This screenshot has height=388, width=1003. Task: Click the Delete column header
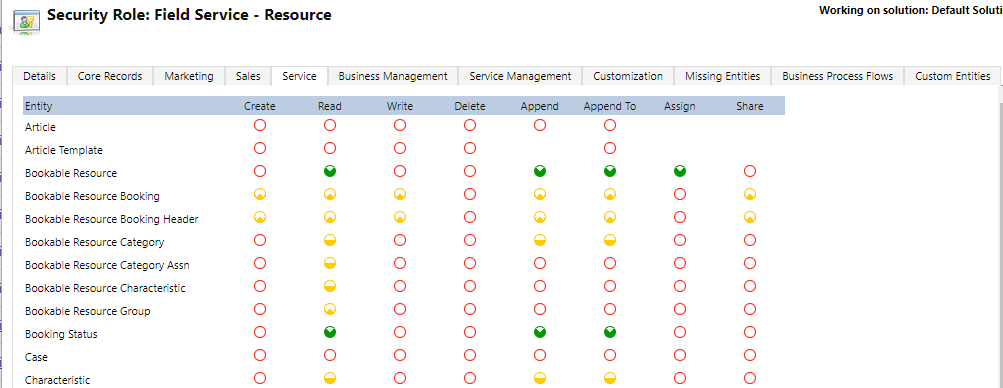(x=470, y=106)
